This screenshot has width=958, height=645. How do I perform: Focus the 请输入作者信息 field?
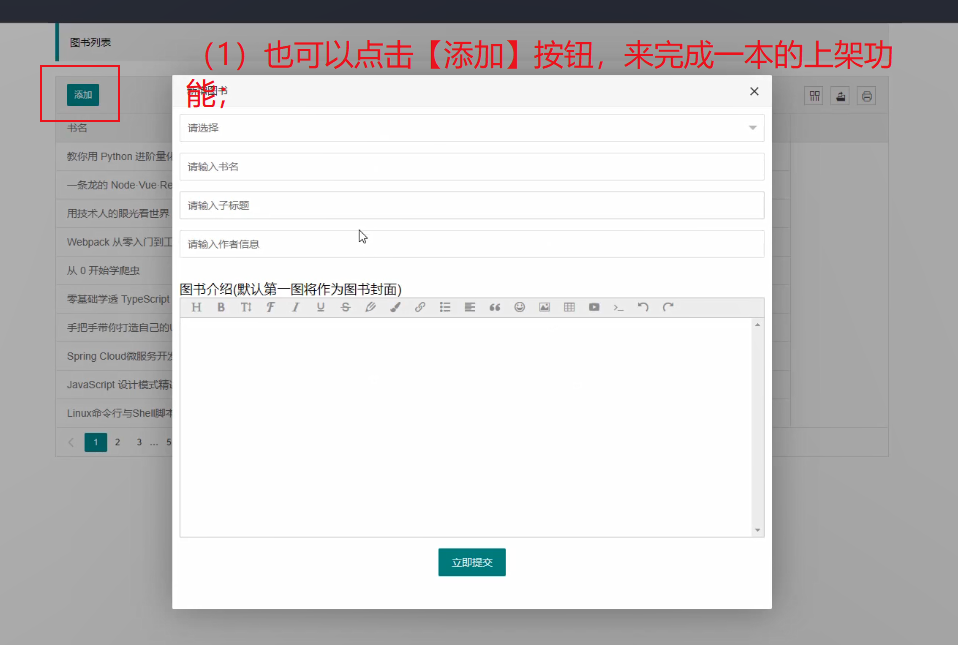point(472,244)
